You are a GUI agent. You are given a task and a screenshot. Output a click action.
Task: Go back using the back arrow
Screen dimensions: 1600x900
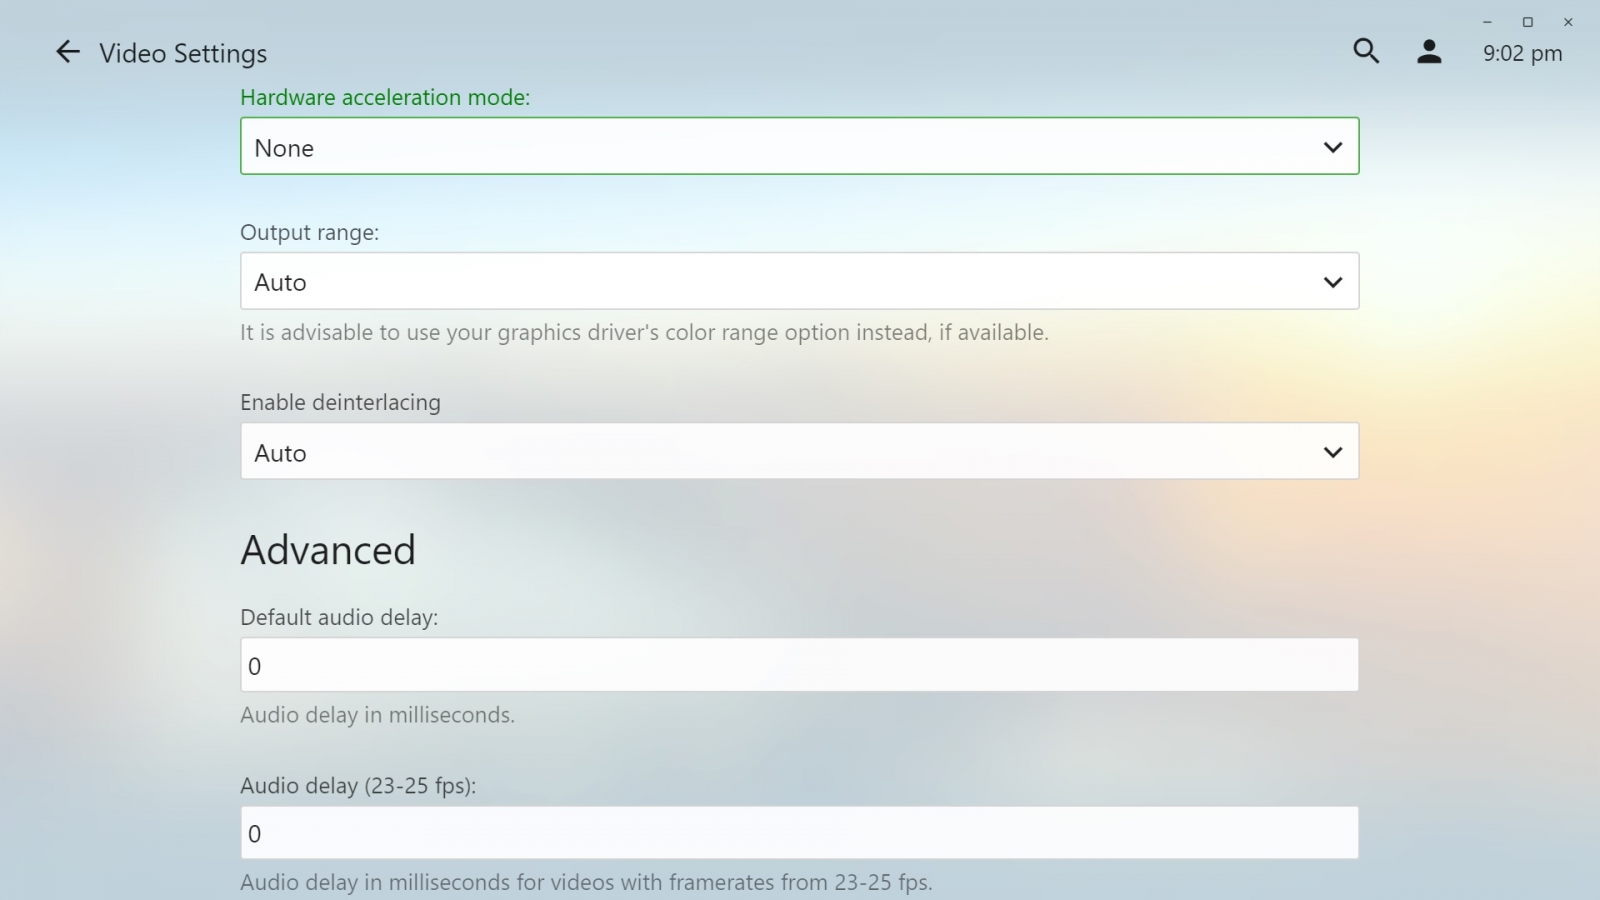pos(67,52)
